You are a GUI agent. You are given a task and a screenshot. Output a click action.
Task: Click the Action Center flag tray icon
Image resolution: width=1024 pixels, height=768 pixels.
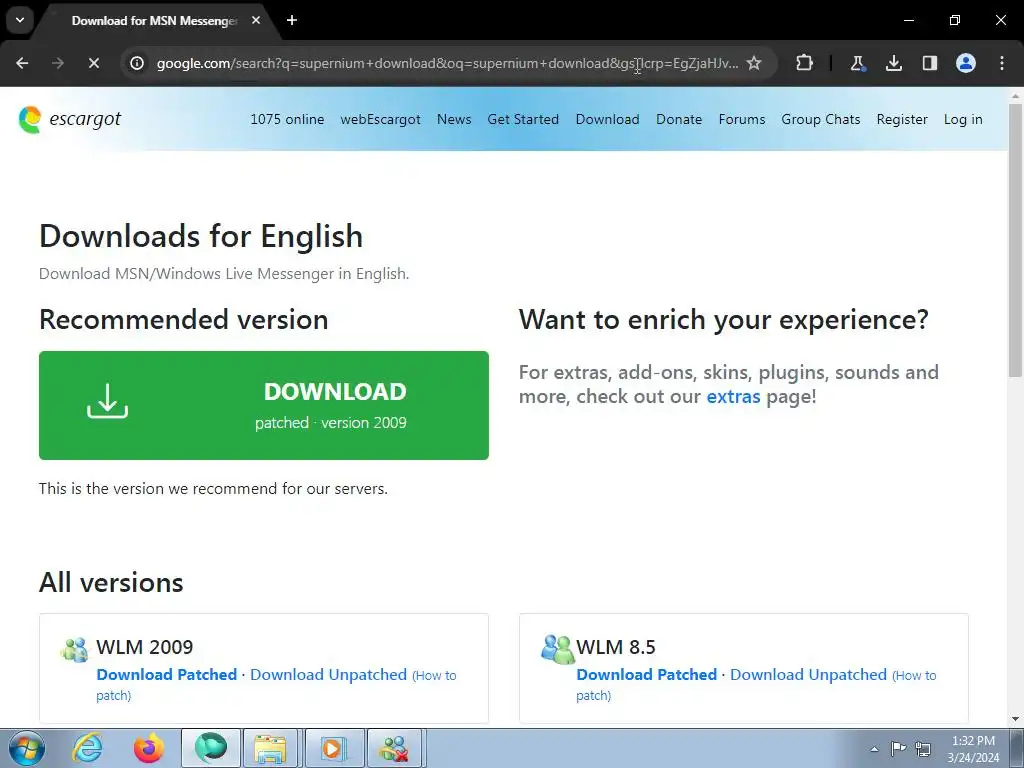[x=899, y=748]
